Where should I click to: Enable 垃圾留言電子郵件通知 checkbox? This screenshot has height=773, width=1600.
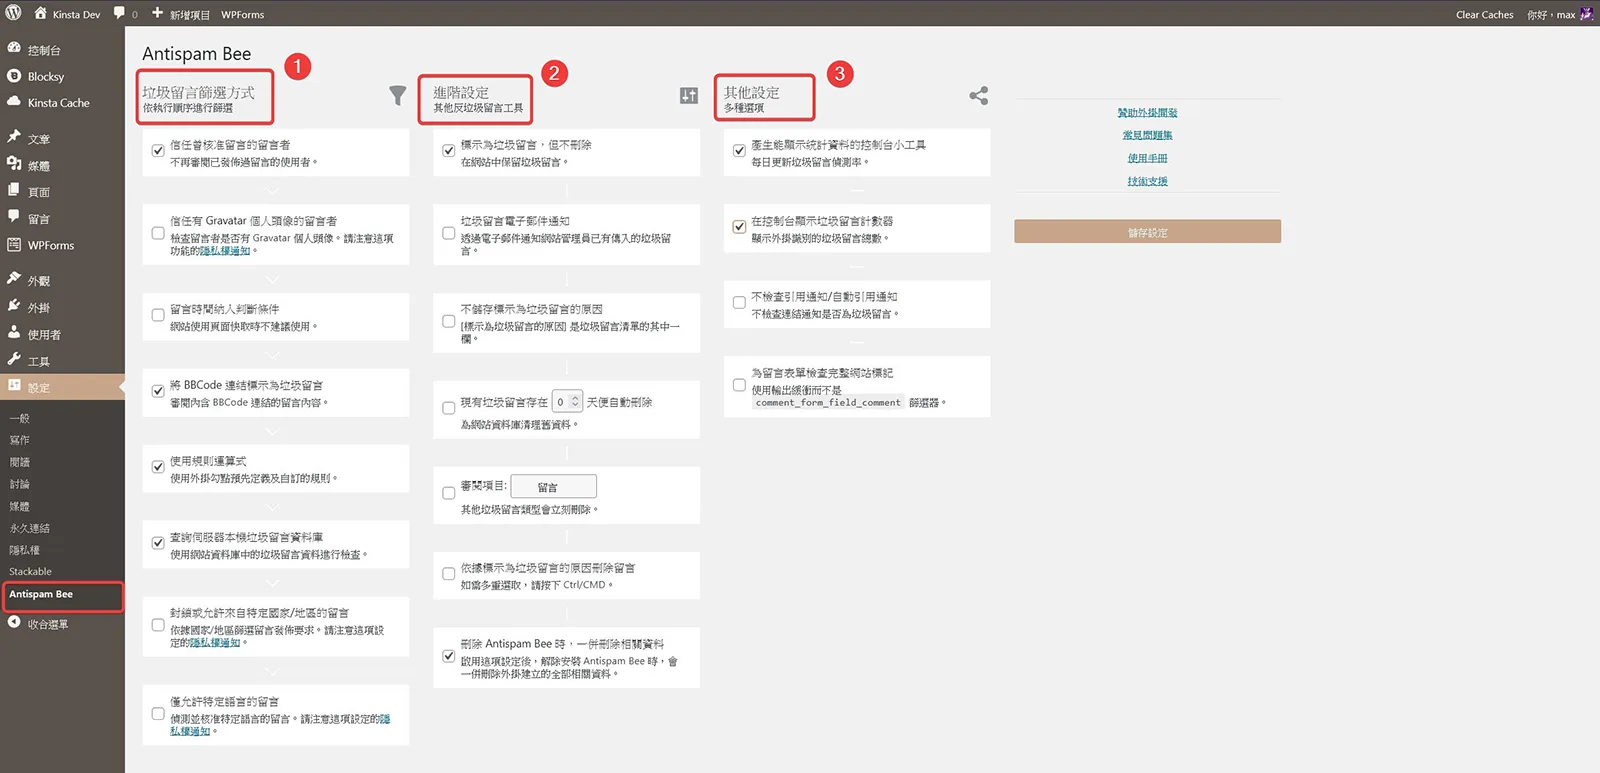coord(449,232)
